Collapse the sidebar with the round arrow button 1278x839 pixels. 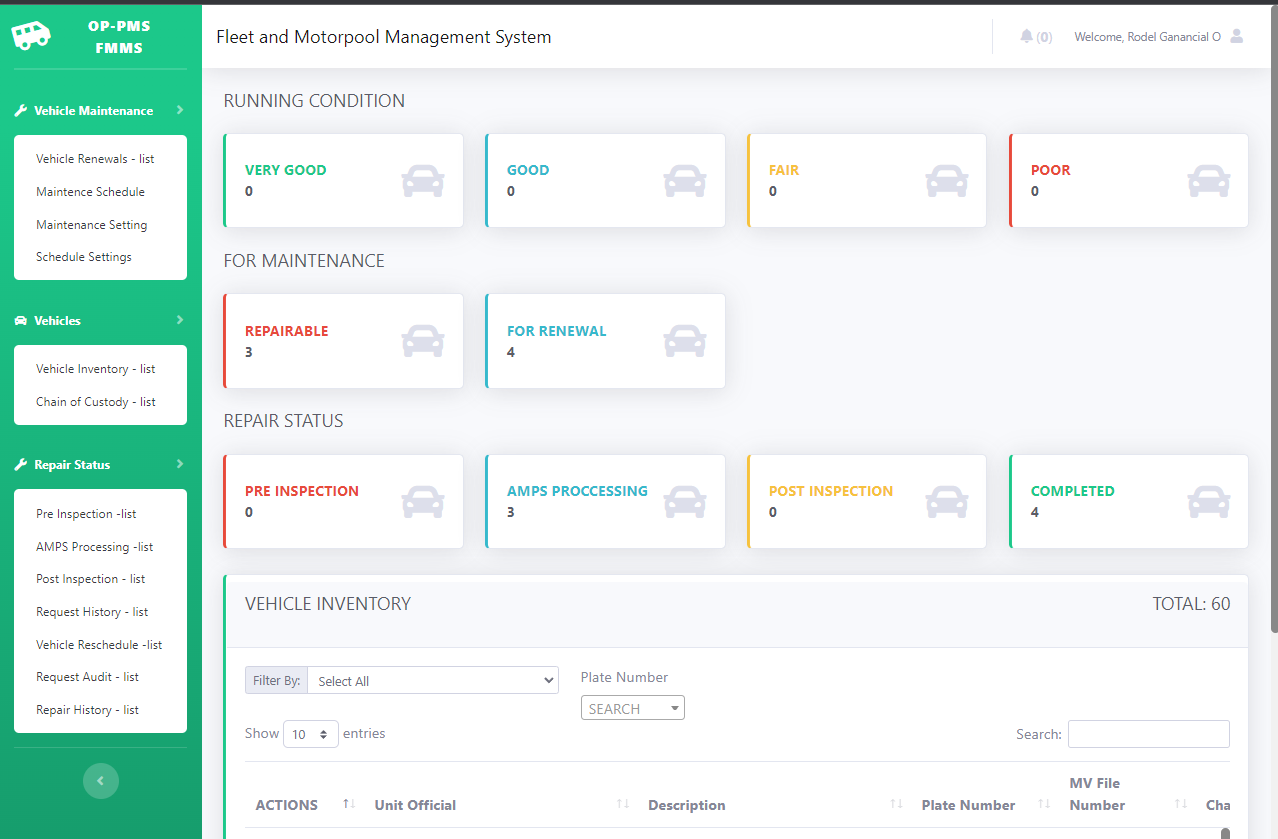pos(100,781)
